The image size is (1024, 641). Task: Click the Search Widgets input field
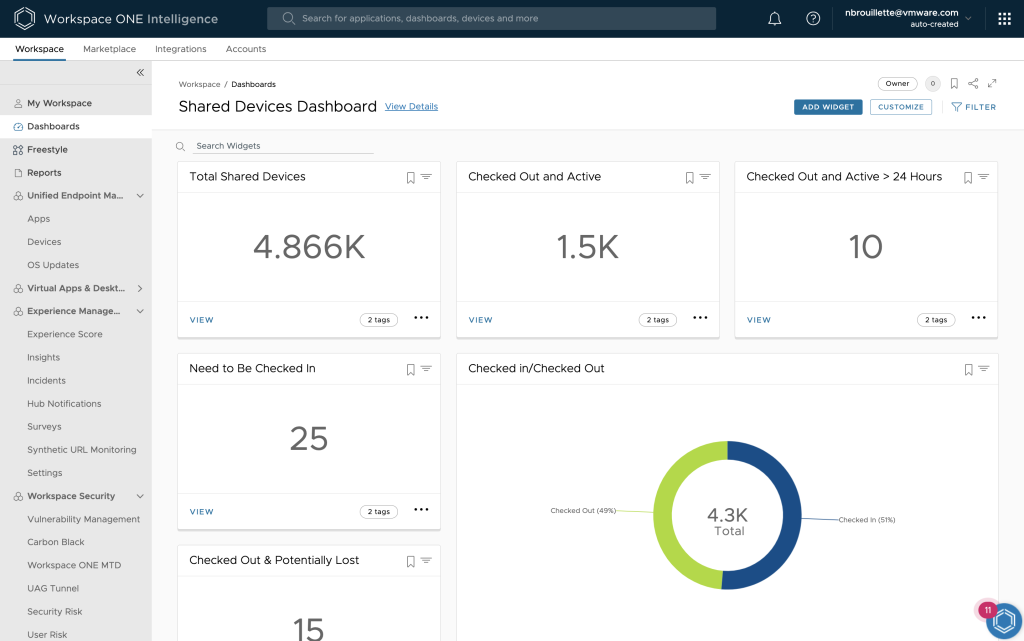283,146
